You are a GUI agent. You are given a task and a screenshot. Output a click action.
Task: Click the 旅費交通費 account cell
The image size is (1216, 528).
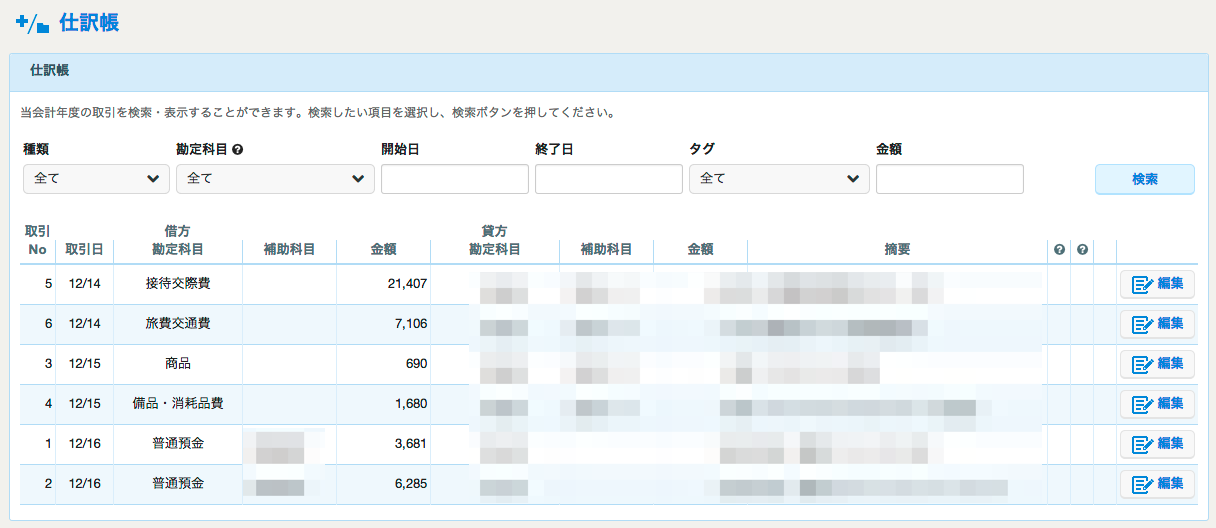178,324
